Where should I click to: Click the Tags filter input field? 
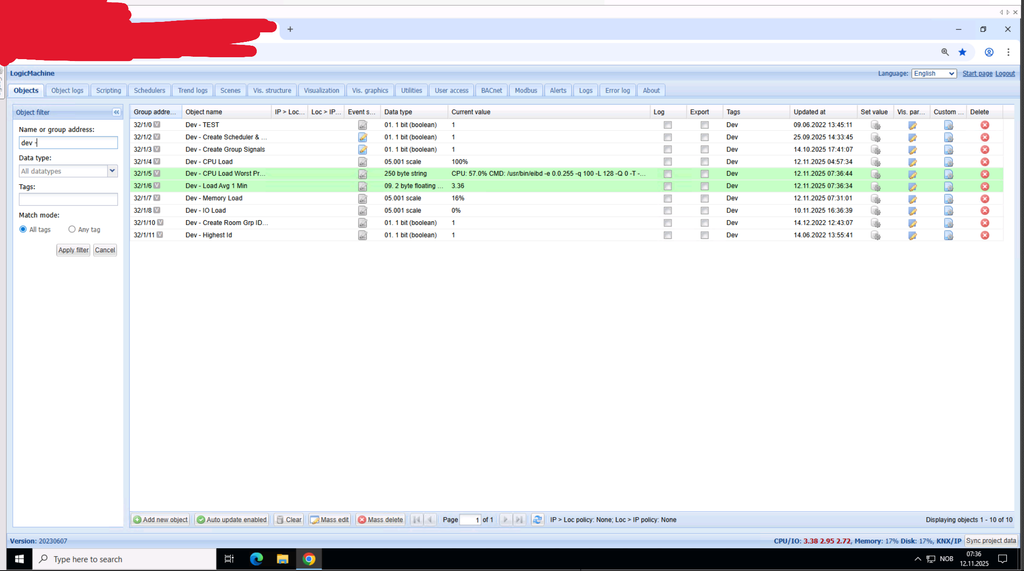point(68,199)
